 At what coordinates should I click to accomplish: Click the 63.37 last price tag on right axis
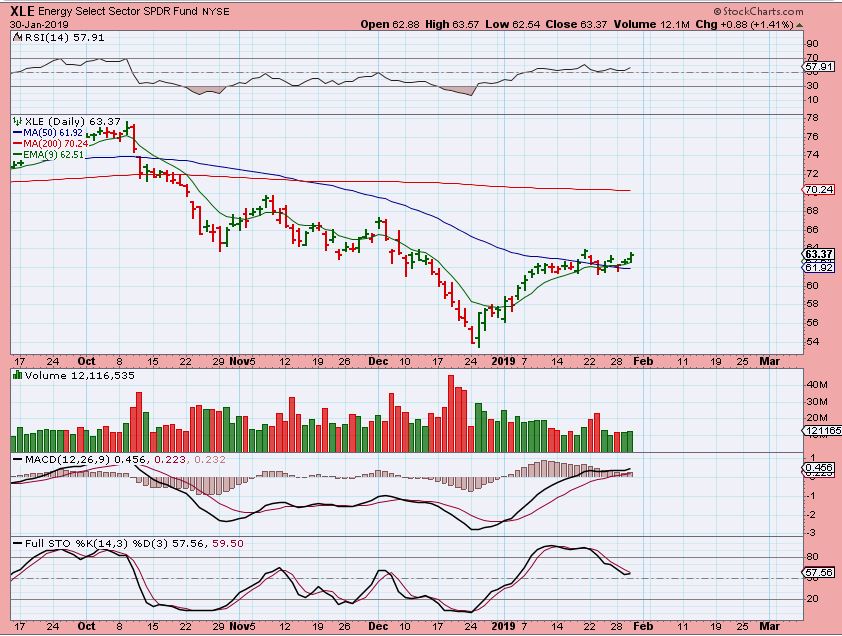(x=818, y=254)
